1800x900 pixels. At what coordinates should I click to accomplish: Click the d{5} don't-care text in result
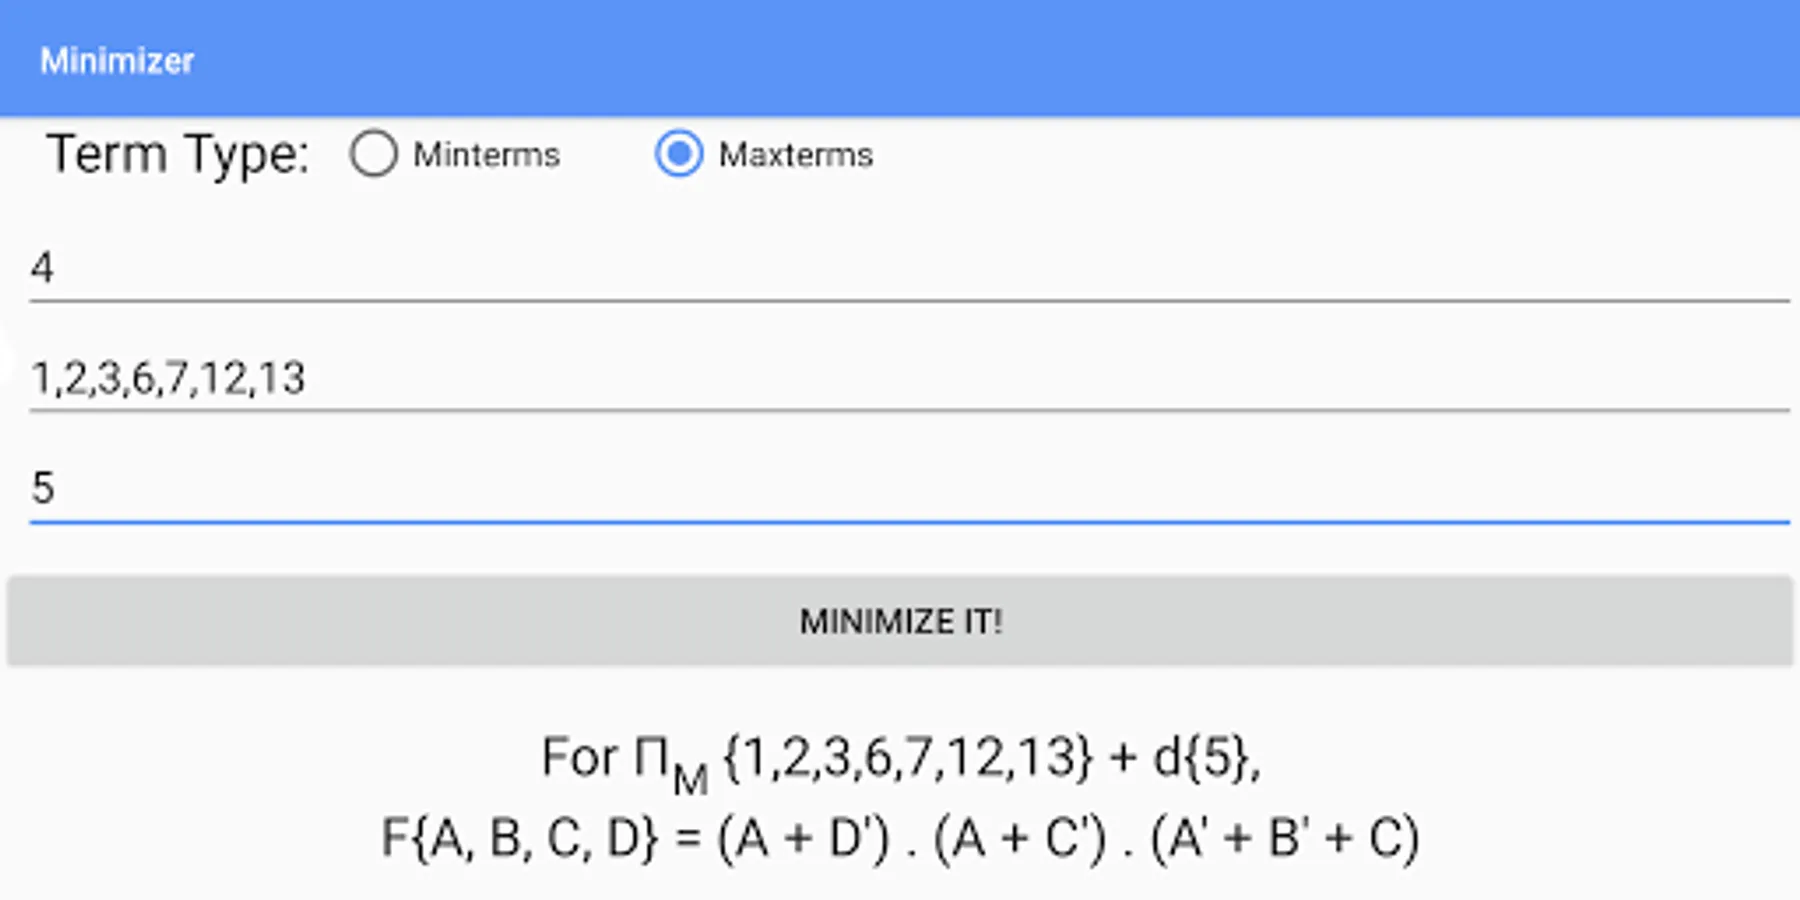(x=1203, y=757)
